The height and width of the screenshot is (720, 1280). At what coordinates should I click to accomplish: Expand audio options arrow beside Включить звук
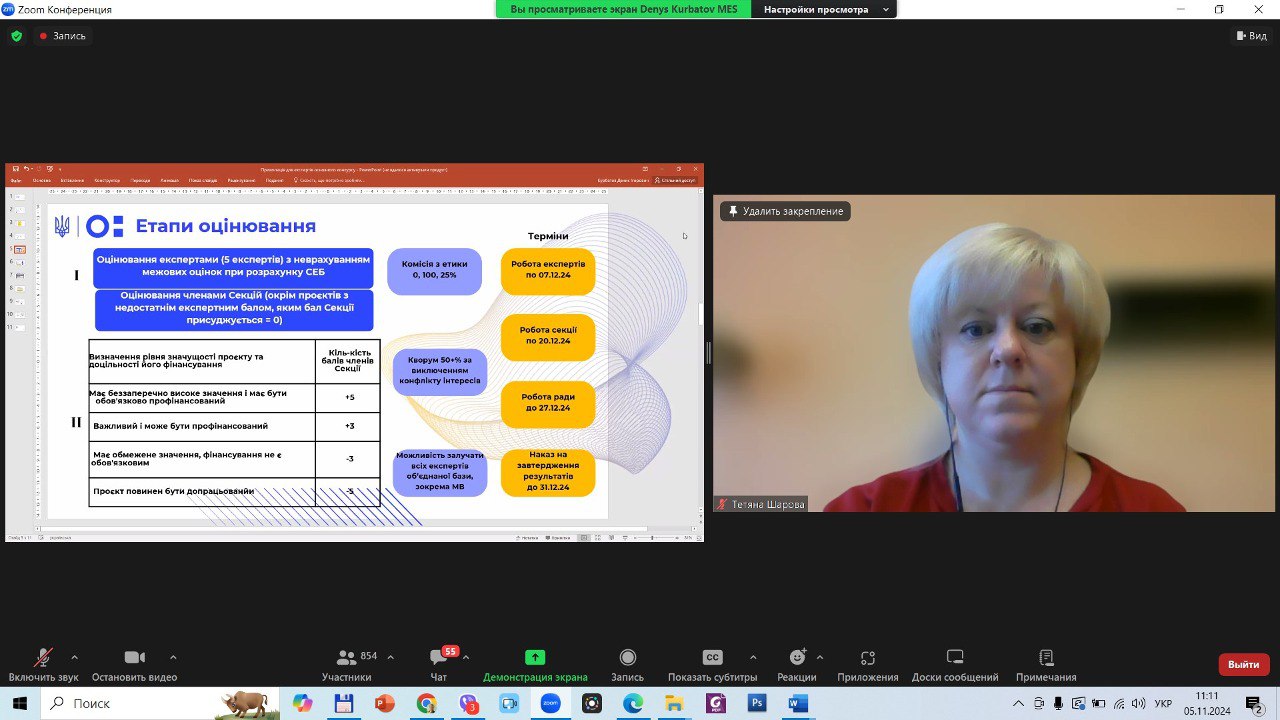[x=74, y=657]
